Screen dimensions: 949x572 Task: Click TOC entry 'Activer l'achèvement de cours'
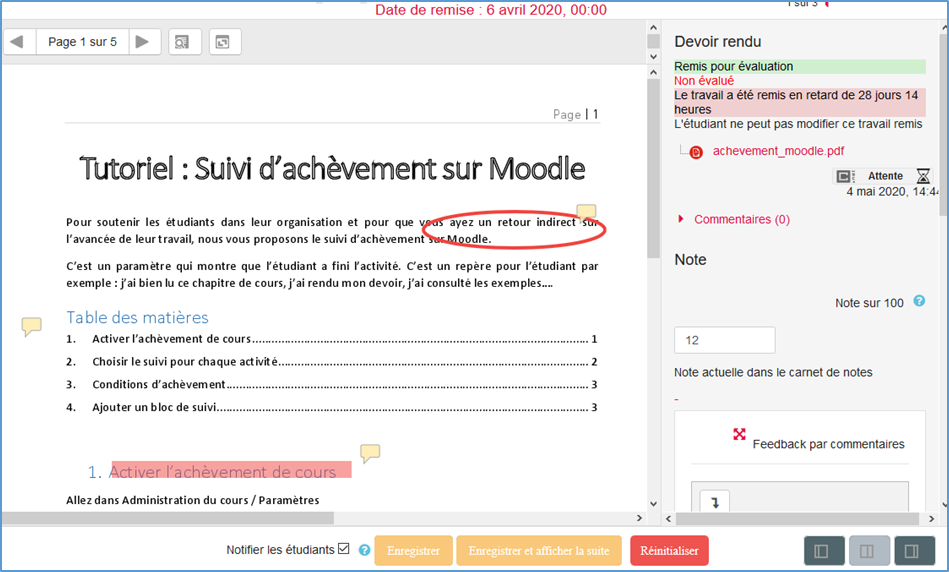332,339
